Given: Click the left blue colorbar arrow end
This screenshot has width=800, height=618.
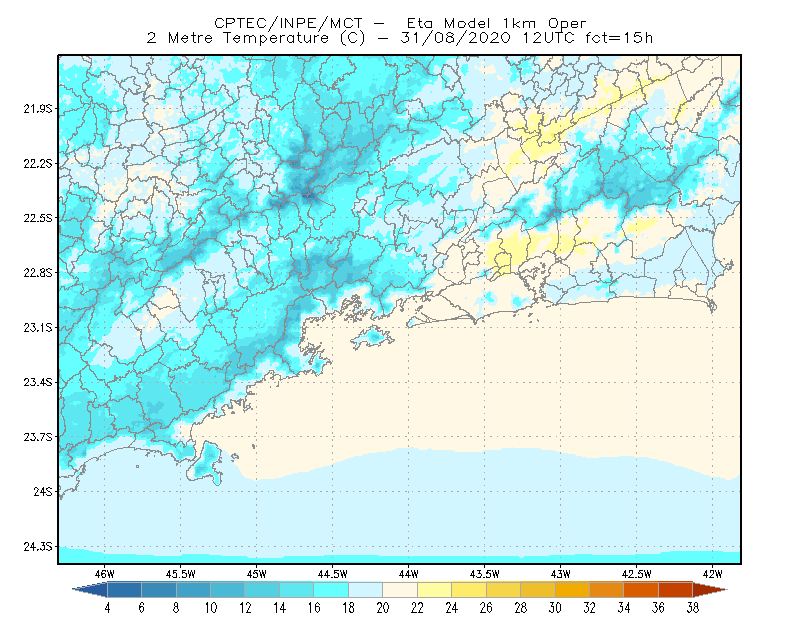Looking at the screenshot, I should [90, 590].
